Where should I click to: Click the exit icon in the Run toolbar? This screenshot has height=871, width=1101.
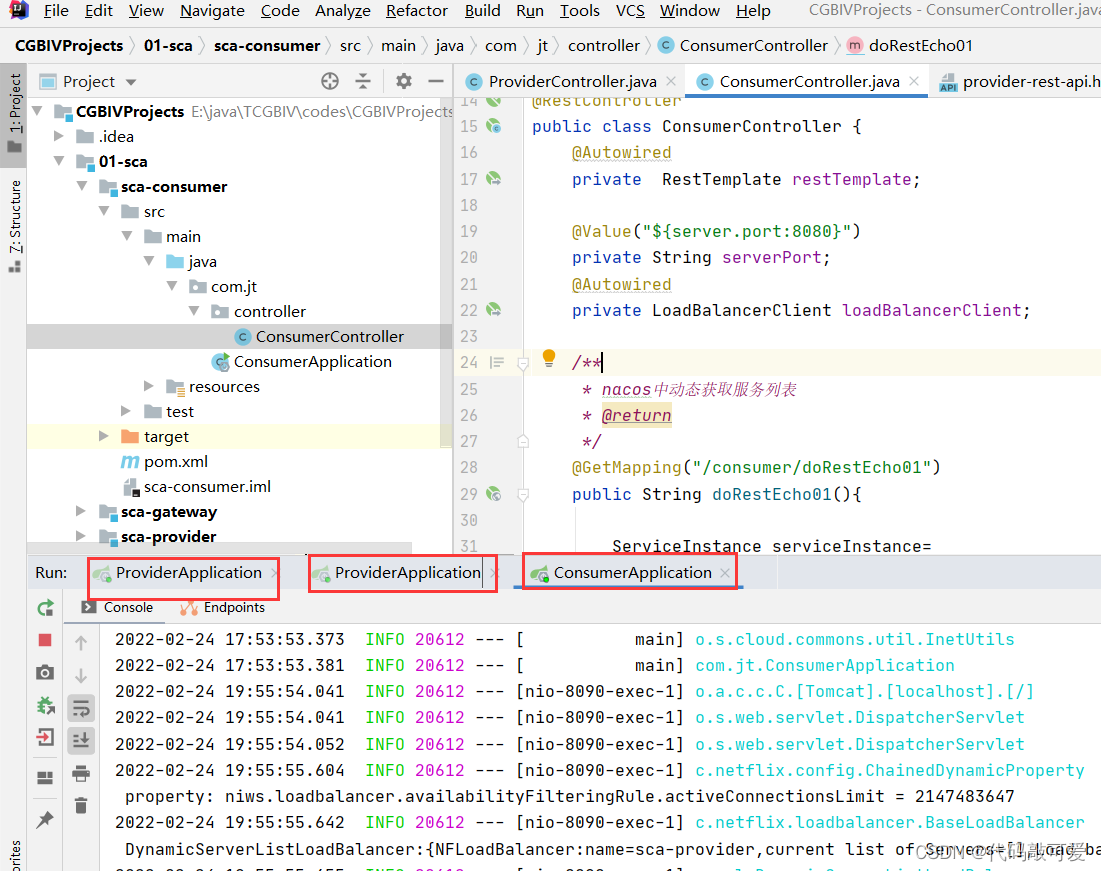click(45, 738)
